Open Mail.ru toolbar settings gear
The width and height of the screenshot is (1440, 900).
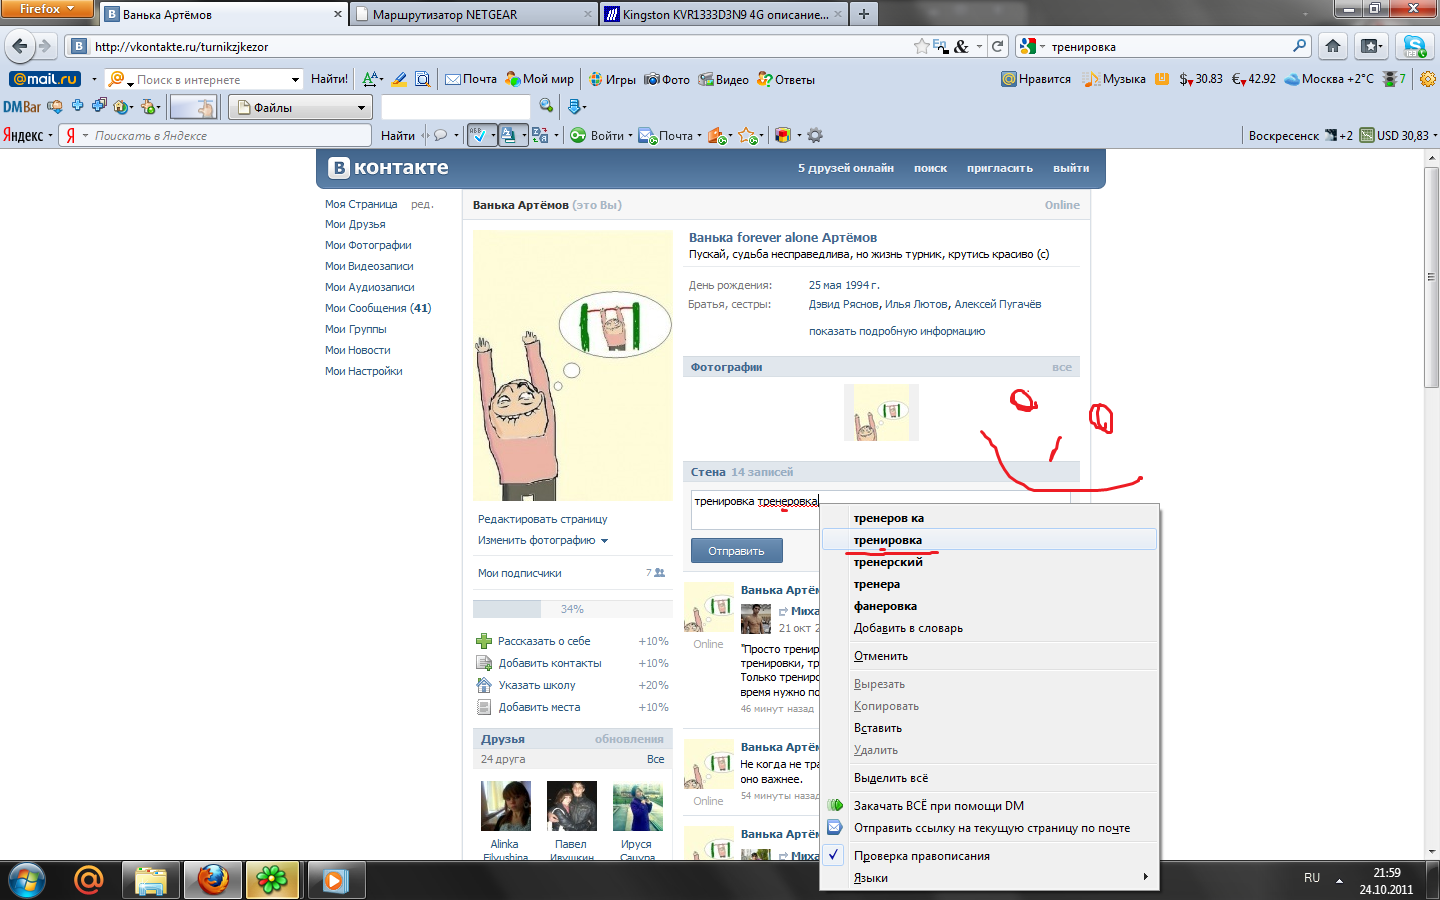pos(1427,79)
